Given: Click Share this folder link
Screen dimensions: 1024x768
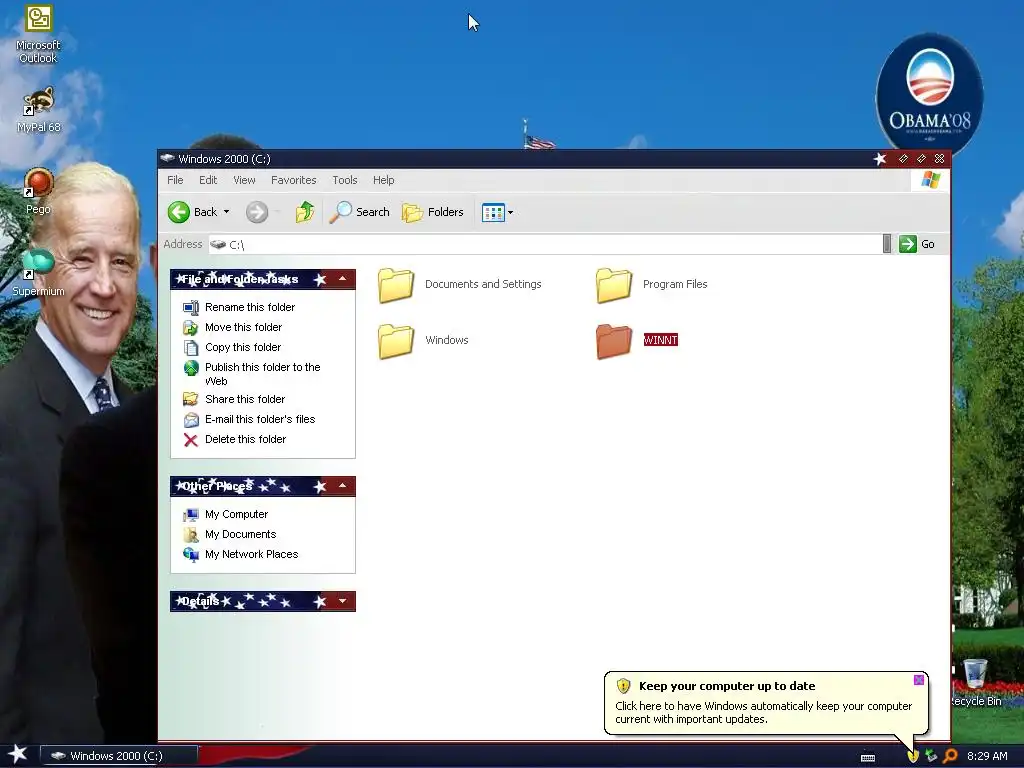Looking at the screenshot, I should 245,399.
